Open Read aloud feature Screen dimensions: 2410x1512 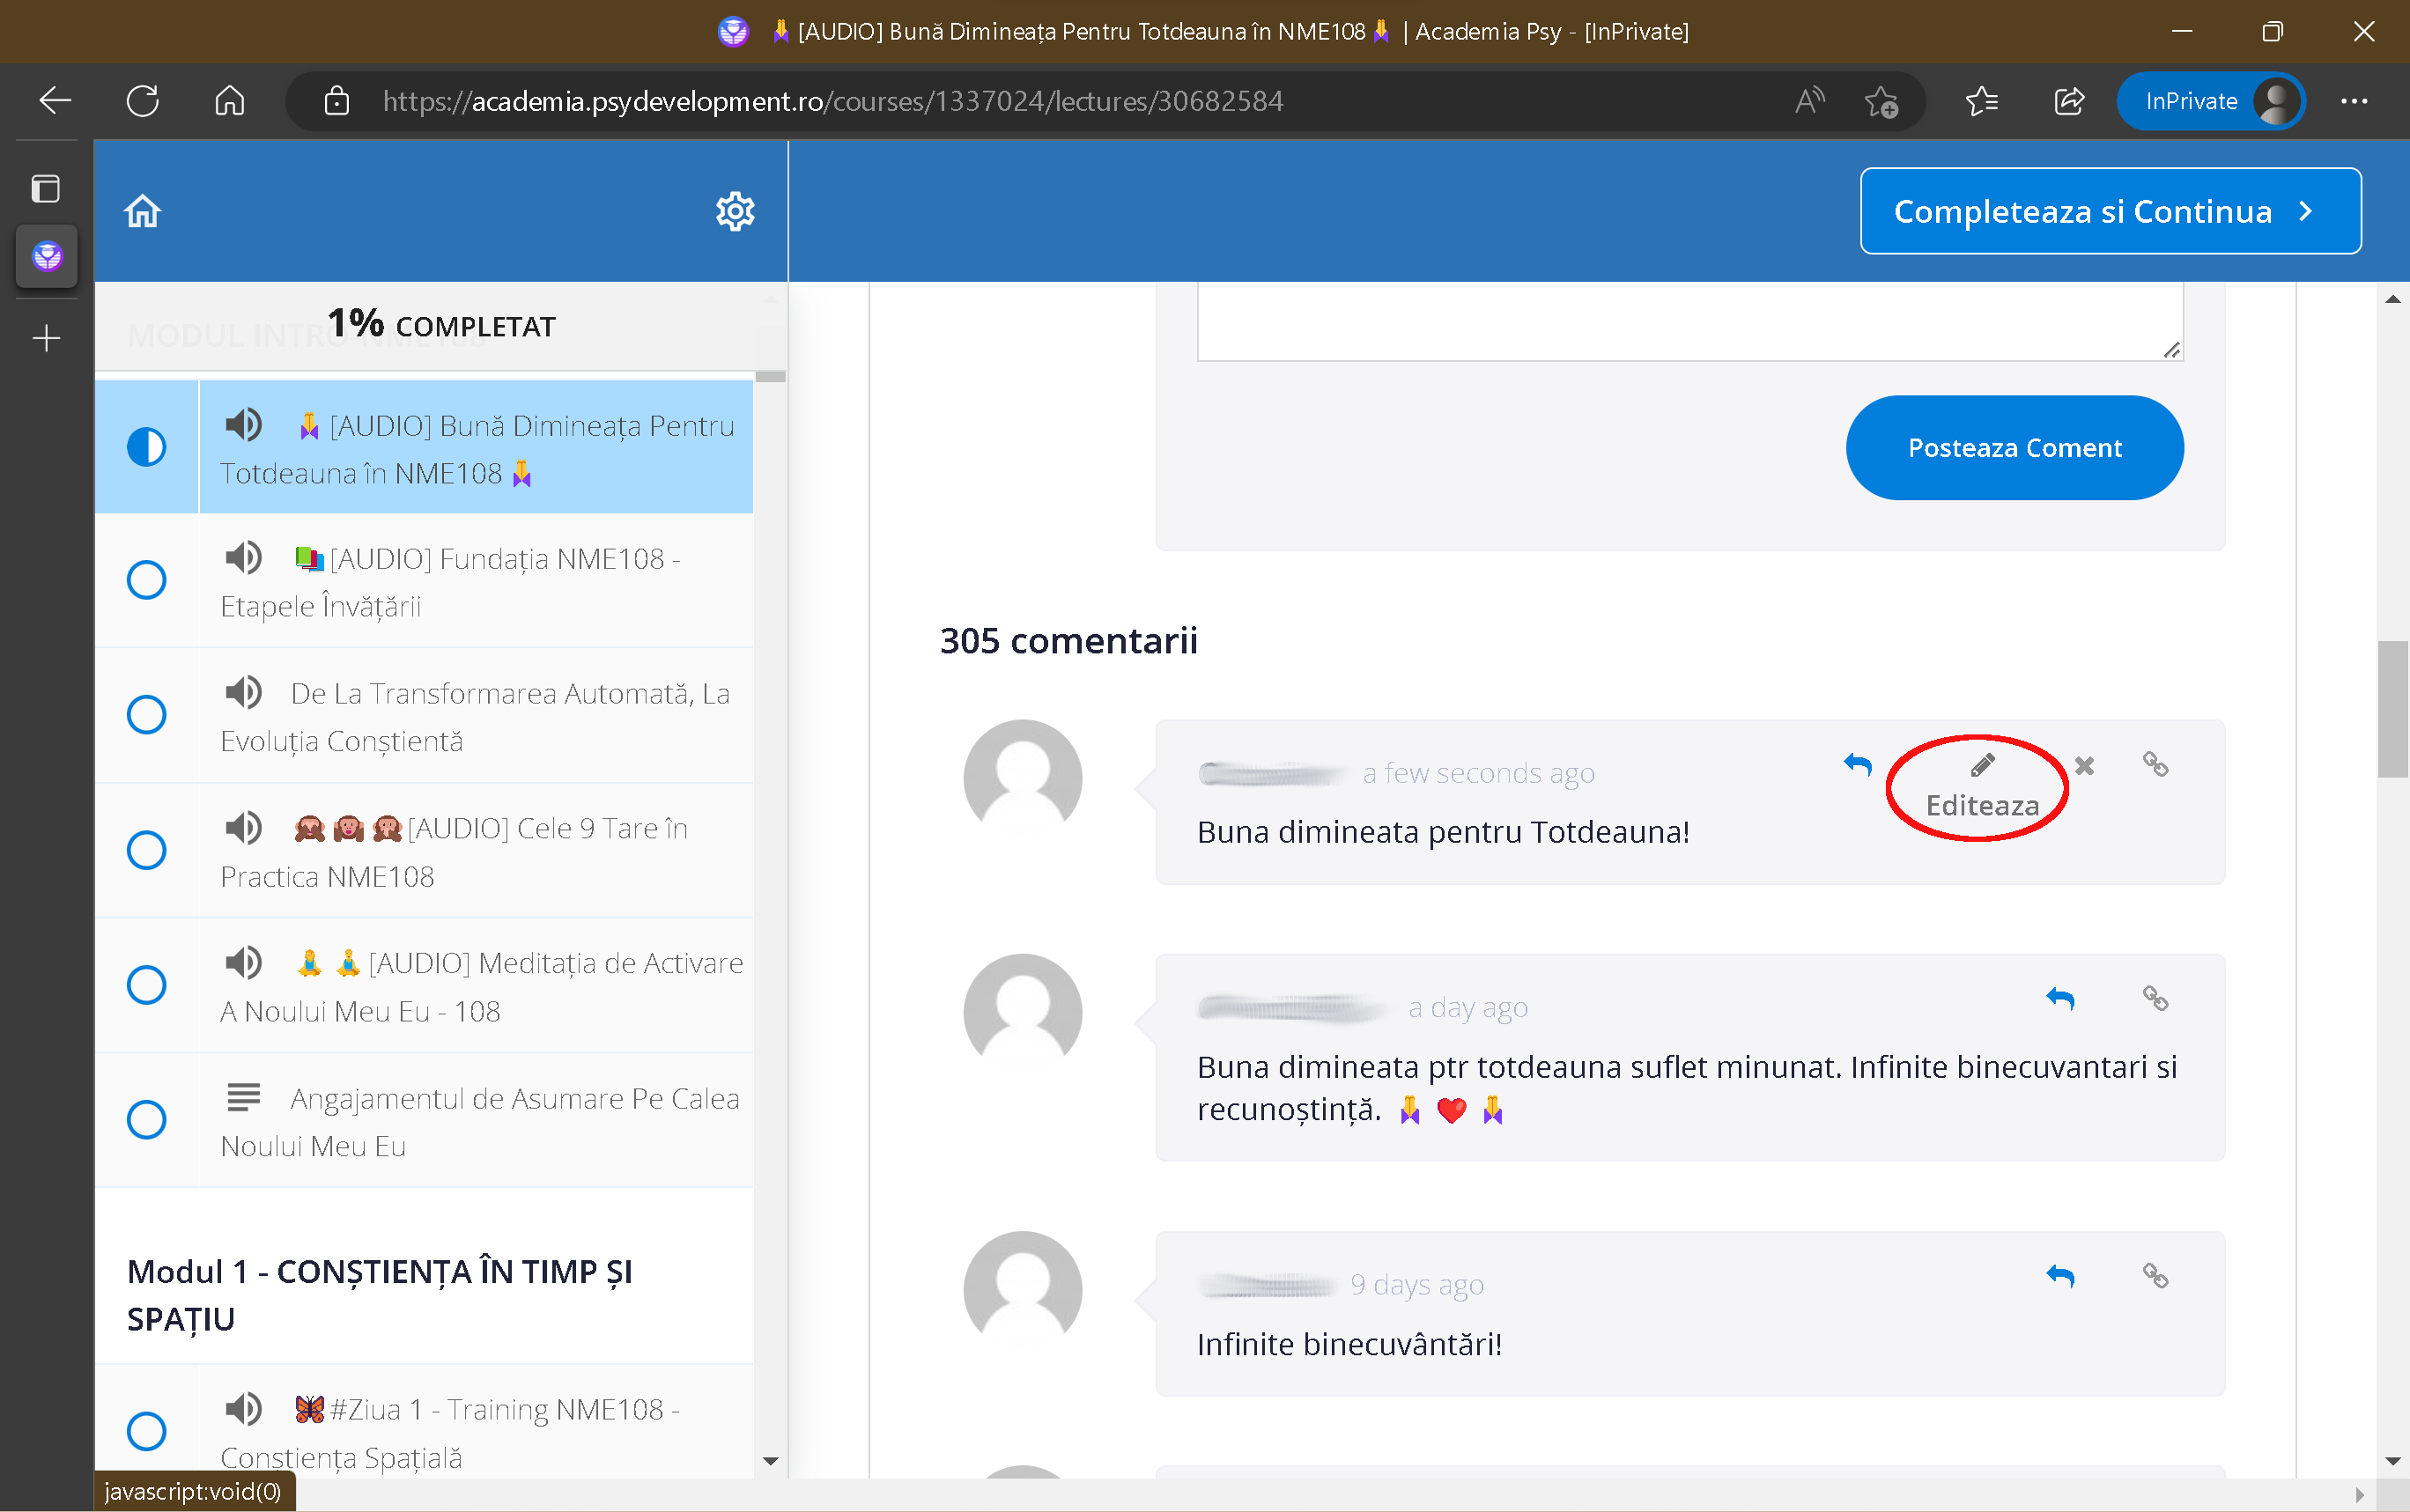pos(1809,101)
